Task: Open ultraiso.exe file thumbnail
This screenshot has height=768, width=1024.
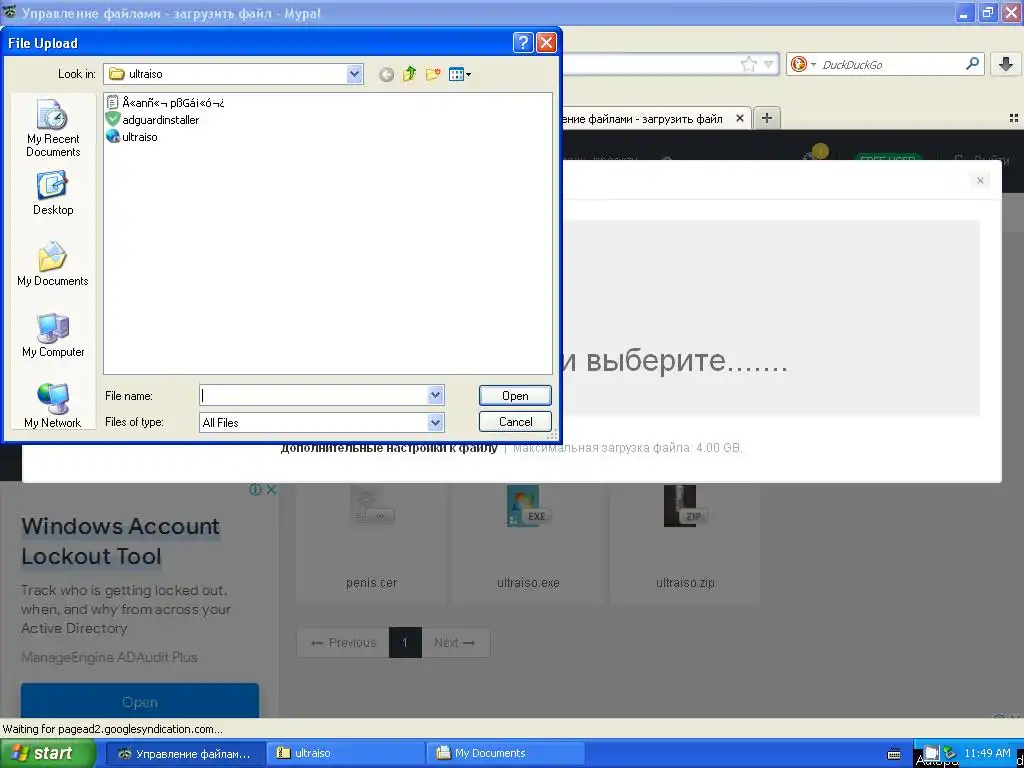Action: click(528, 543)
